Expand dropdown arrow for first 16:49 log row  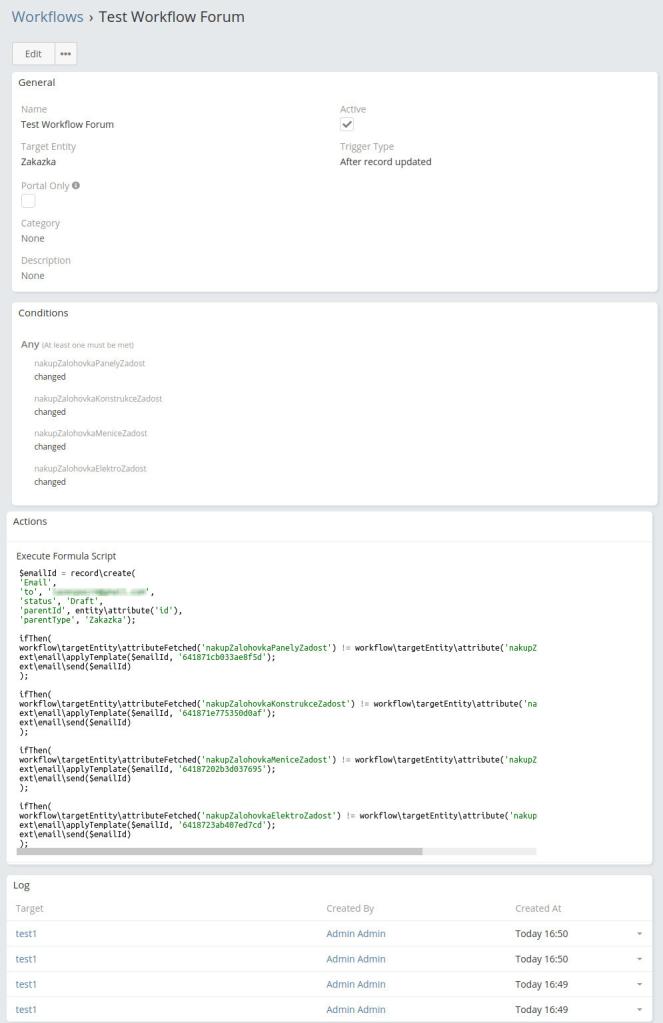tap(640, 984)
